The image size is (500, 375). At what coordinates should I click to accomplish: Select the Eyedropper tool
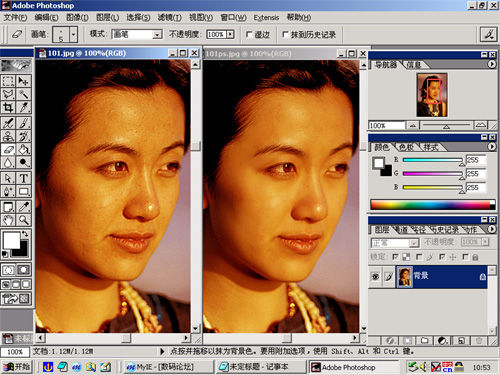coord(23,207)
